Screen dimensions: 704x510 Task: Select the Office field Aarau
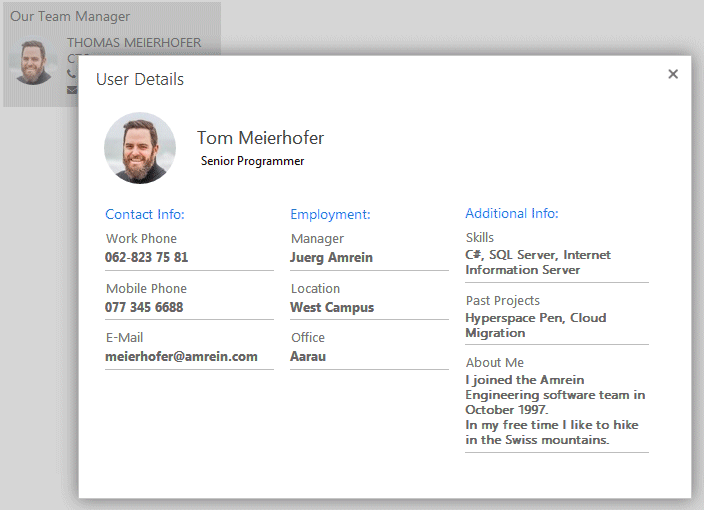[308, 356]
